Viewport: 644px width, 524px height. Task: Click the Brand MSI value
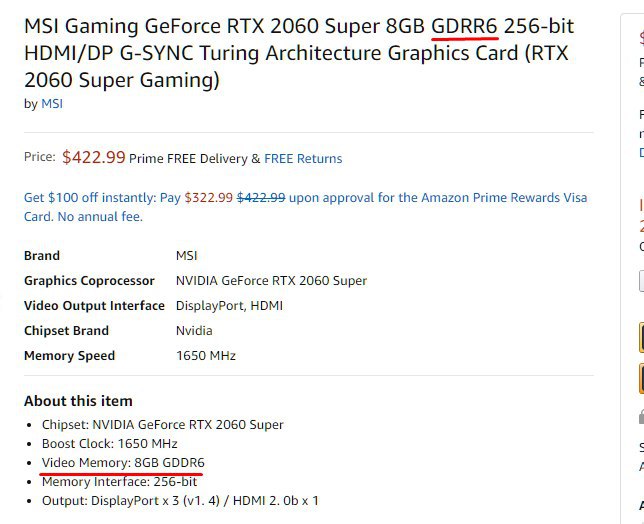point(187,256)
